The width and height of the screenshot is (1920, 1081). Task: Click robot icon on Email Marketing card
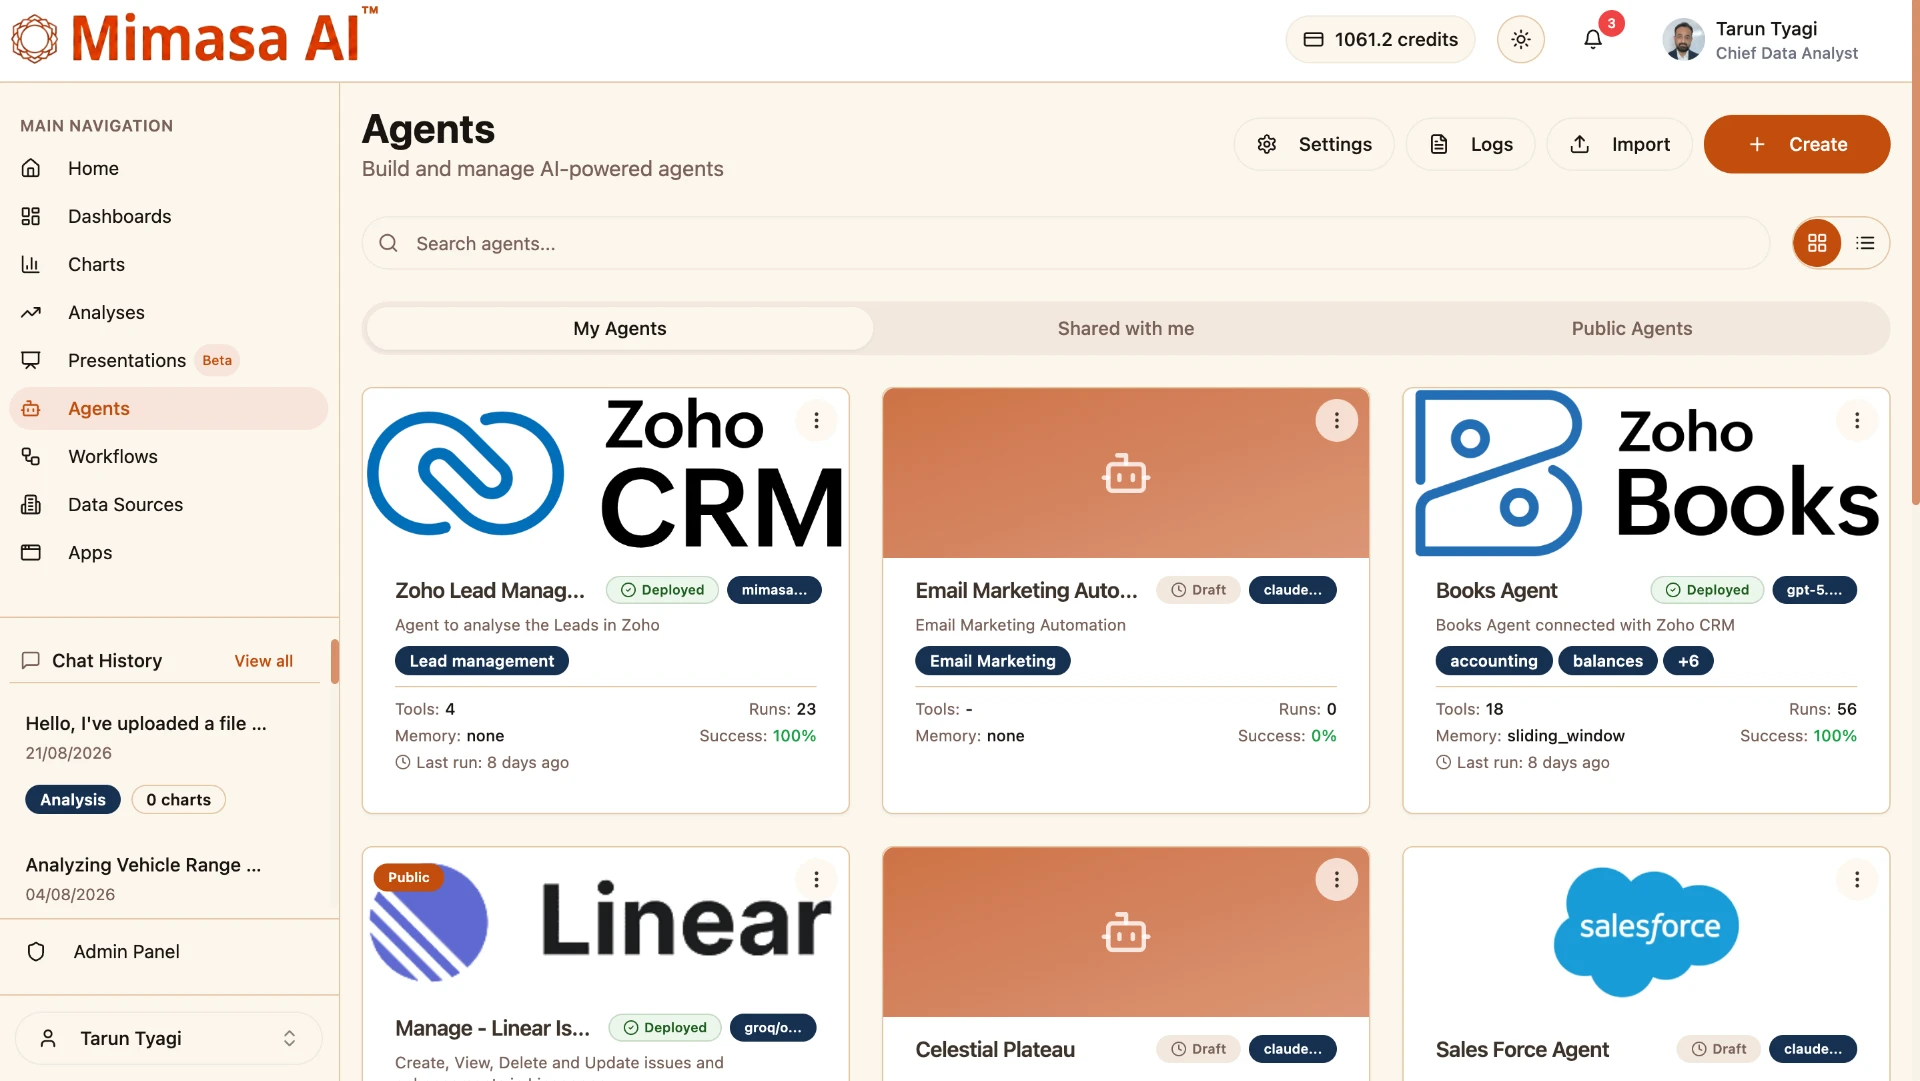click(x=1126, y=474)
